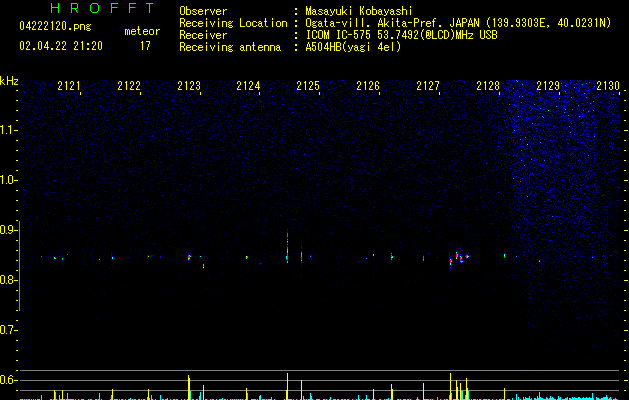629x400 pixels.
Task: Click the tall meteor echo reaching 0.9 kHz
Action: click(x=287, y=246)
